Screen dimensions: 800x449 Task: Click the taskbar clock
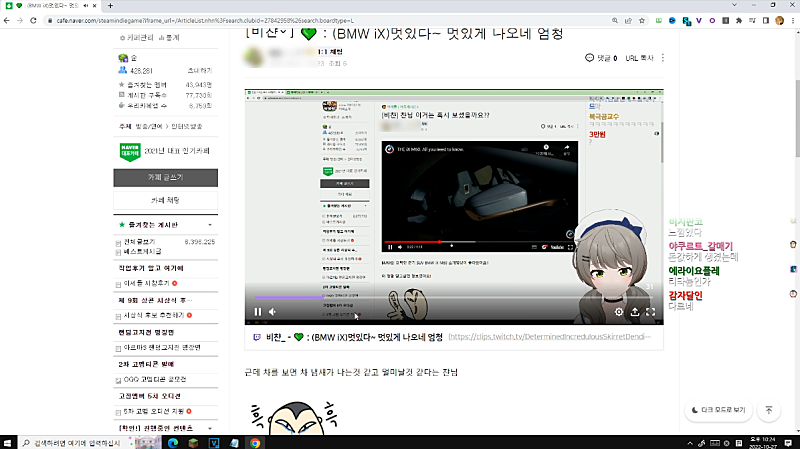[x=763, y=442]
